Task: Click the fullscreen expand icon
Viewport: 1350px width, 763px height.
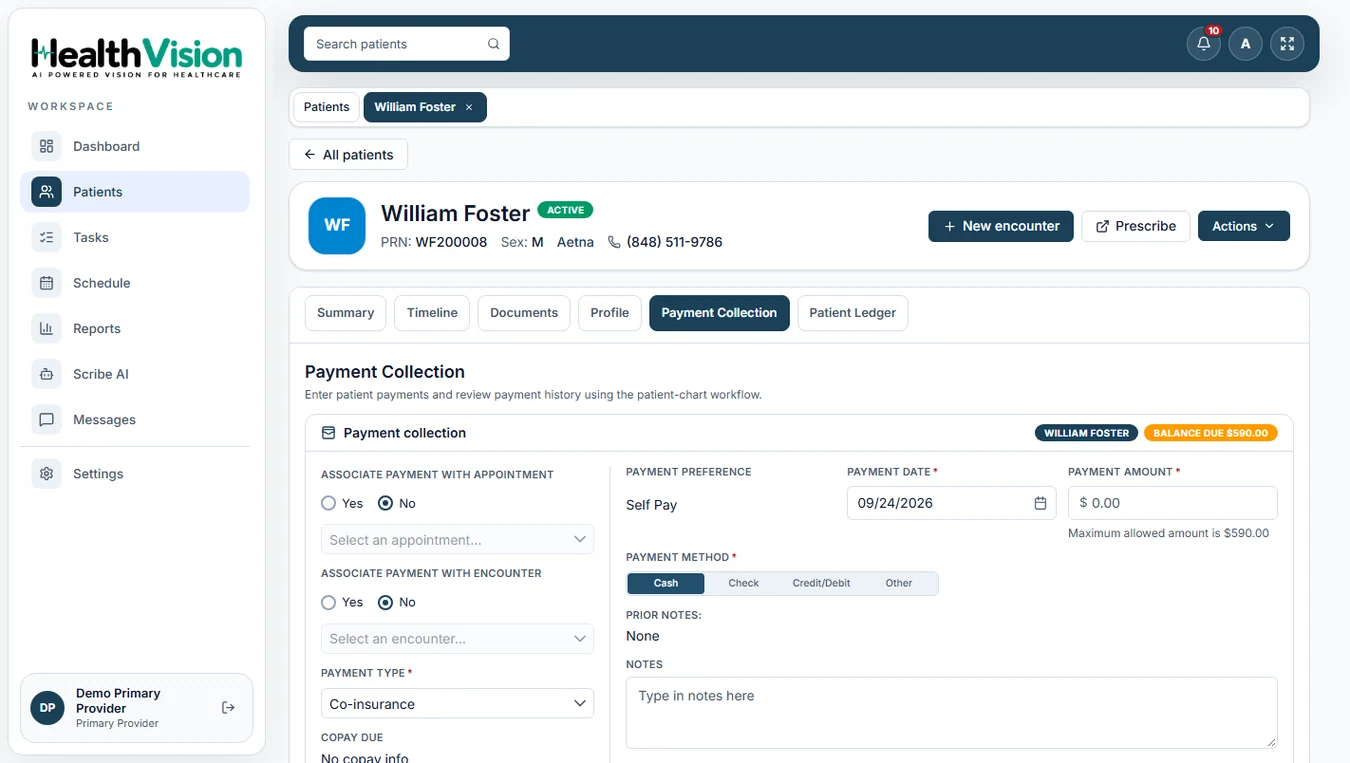Action: click(x=1287, y=44)
